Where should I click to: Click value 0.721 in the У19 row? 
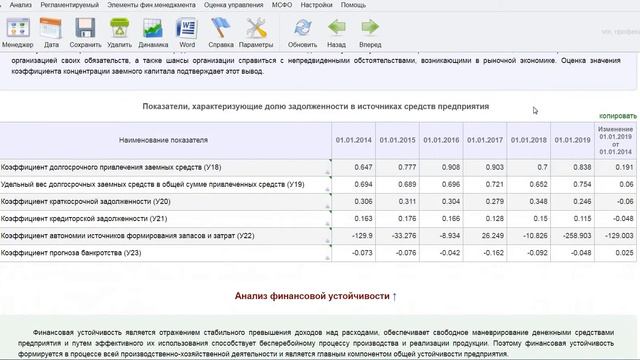tap(494, 184)
